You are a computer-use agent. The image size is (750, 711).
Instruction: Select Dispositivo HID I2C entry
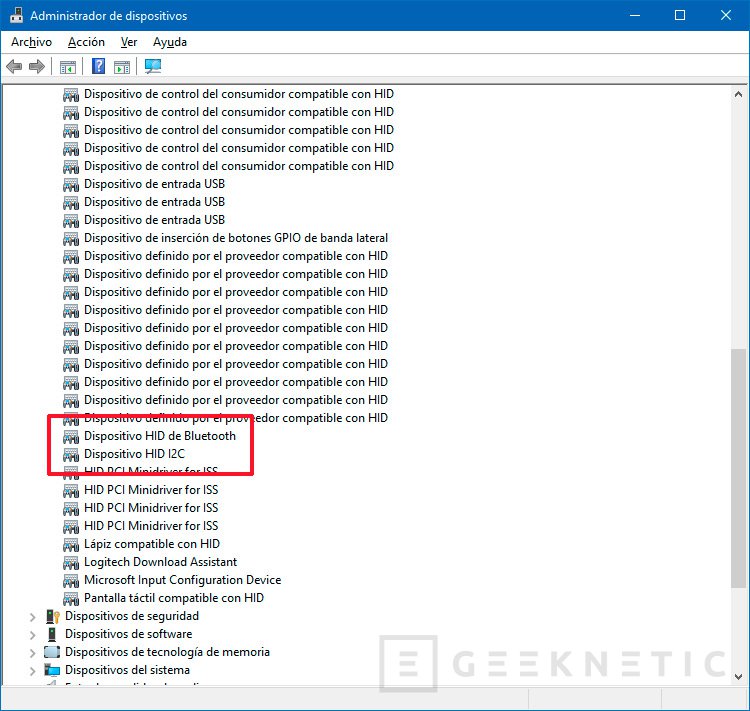134,454
